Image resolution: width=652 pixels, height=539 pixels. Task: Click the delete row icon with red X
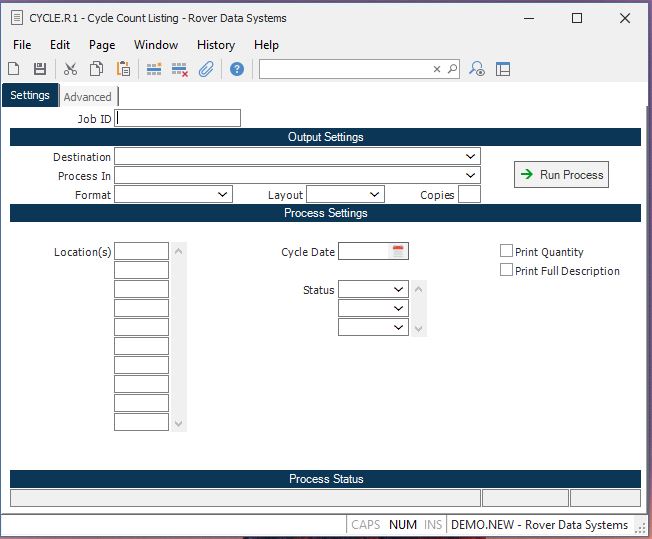pyautogui.click(x=180, y=69)
